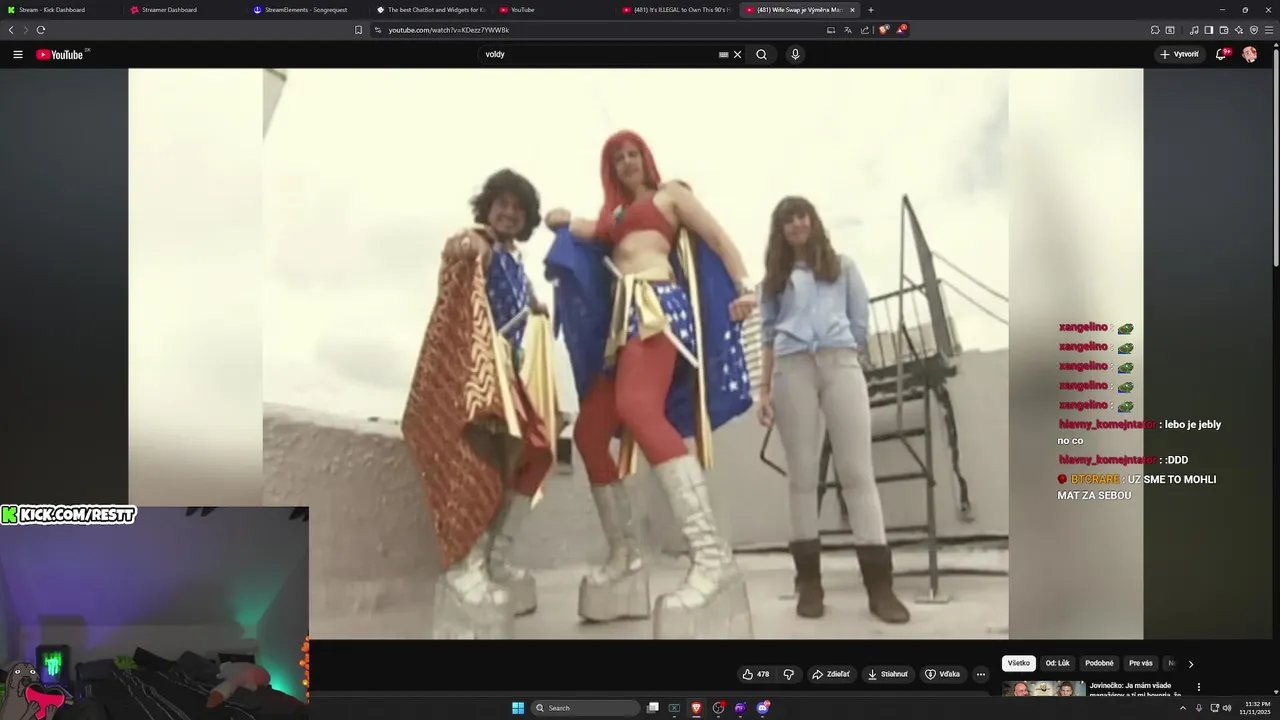1280x720 pixels.
Task: Open the YouTube hamburger guide menu
Action: click(x=17, y=54)
